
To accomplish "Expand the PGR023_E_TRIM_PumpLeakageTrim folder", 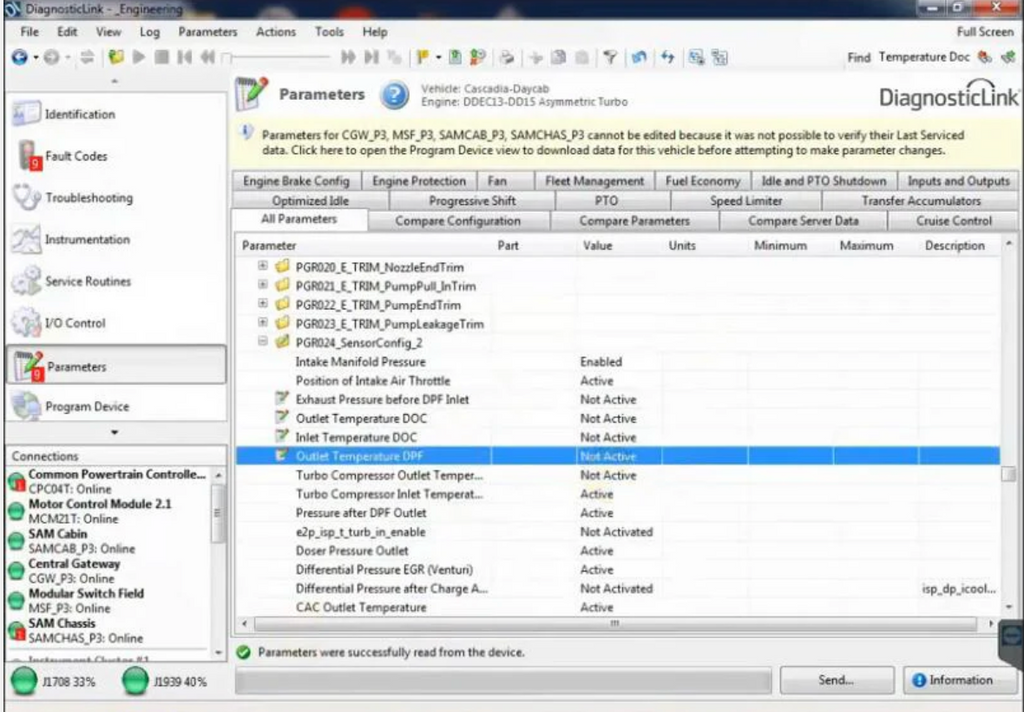I will tap(263, 324).
